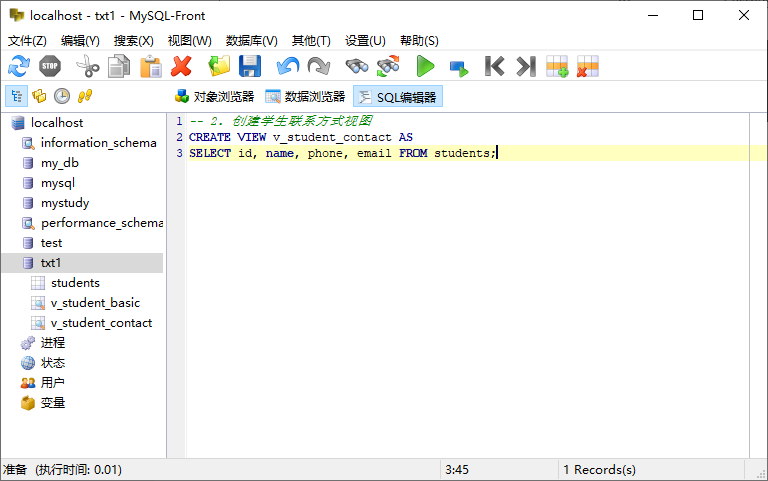This screenshot has width=768, height=481.
Task: Select the test database
Action: pos(51,243)
